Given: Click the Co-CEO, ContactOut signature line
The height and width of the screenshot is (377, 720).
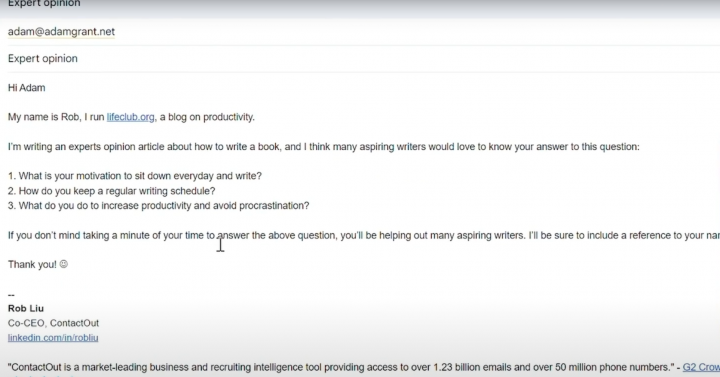Looking at the screenshot, I should 53,323.
